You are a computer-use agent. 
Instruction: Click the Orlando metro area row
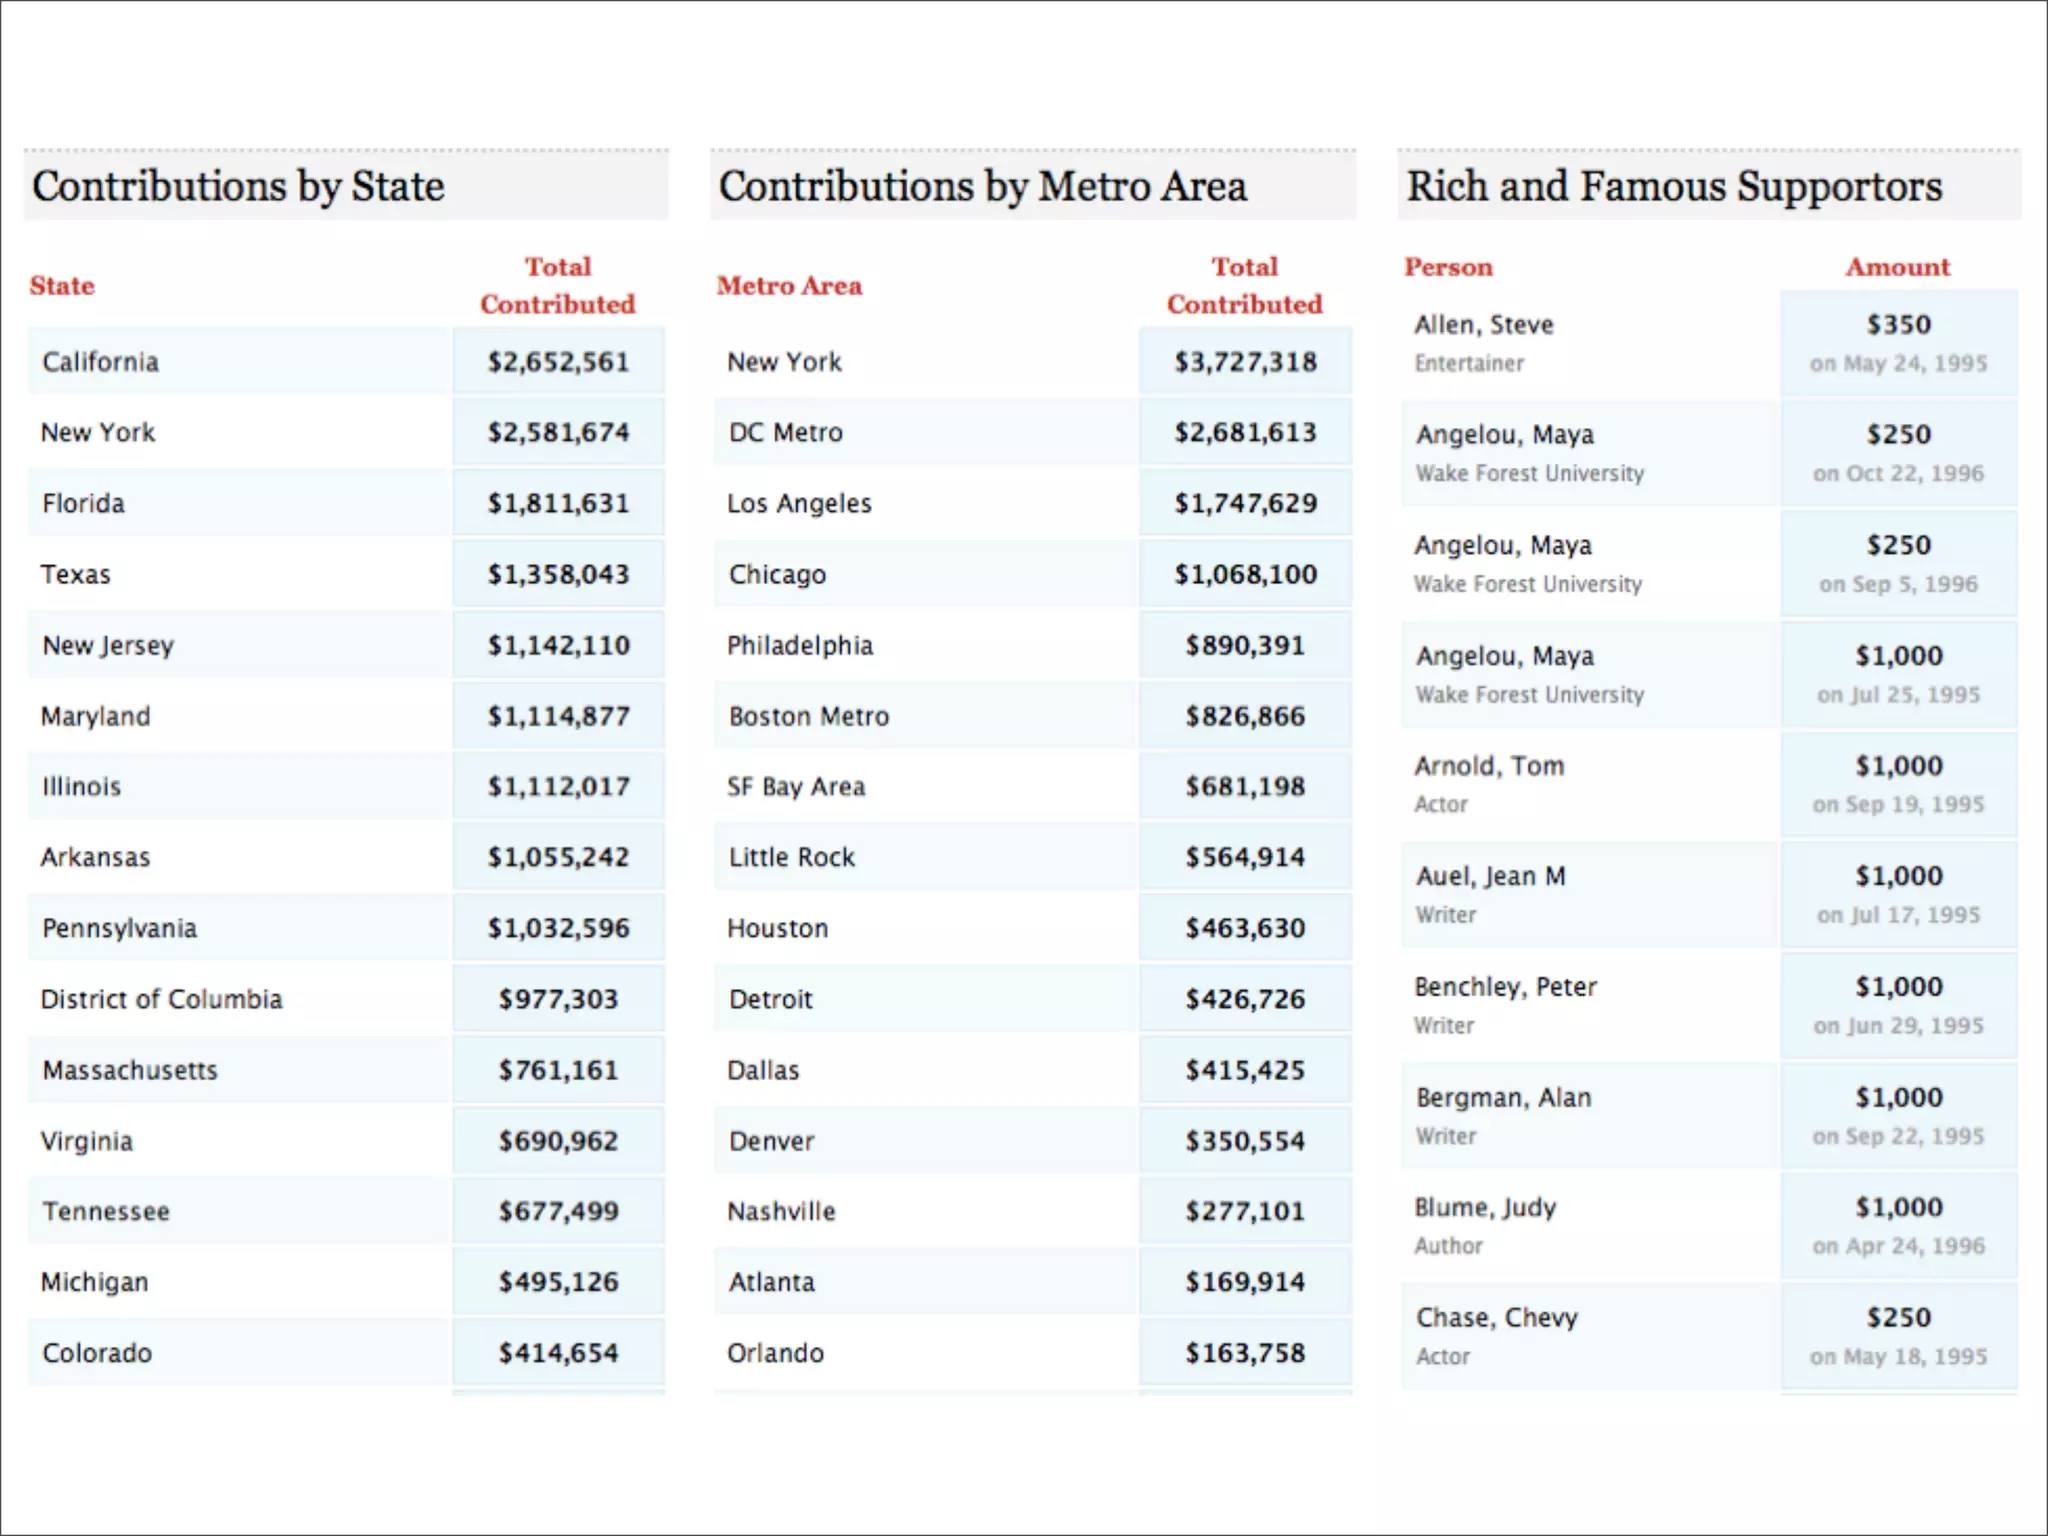1033,1352
